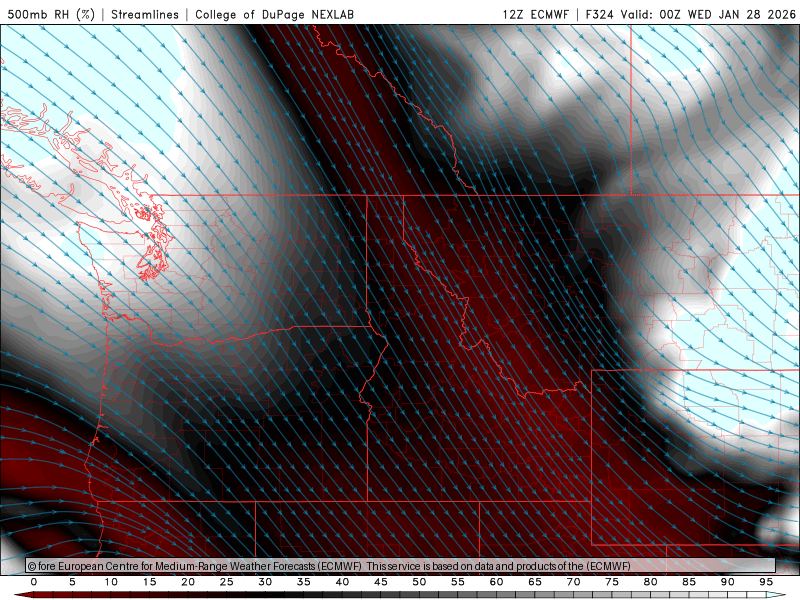Click the ECMWF copyright notice banner

tap(401, 565)
